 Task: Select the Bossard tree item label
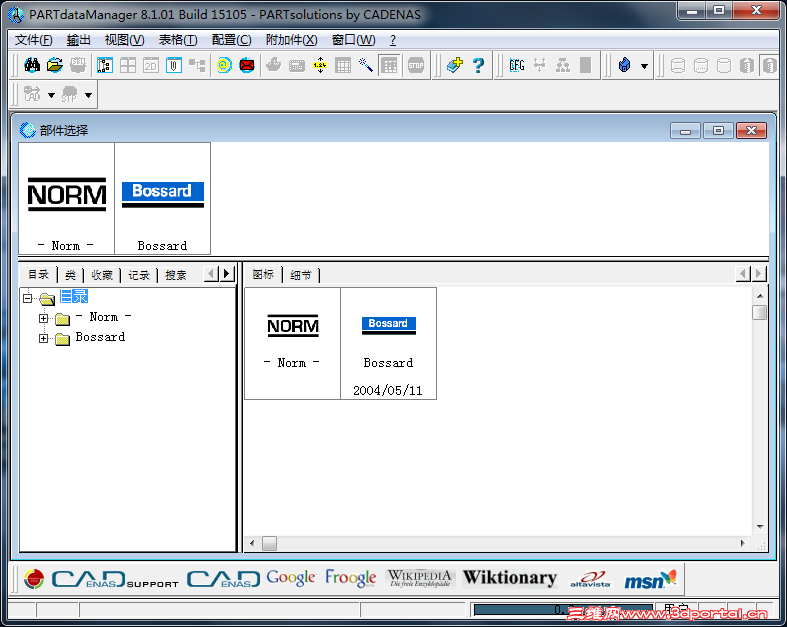pyautogui.click(x=100, y=337)
